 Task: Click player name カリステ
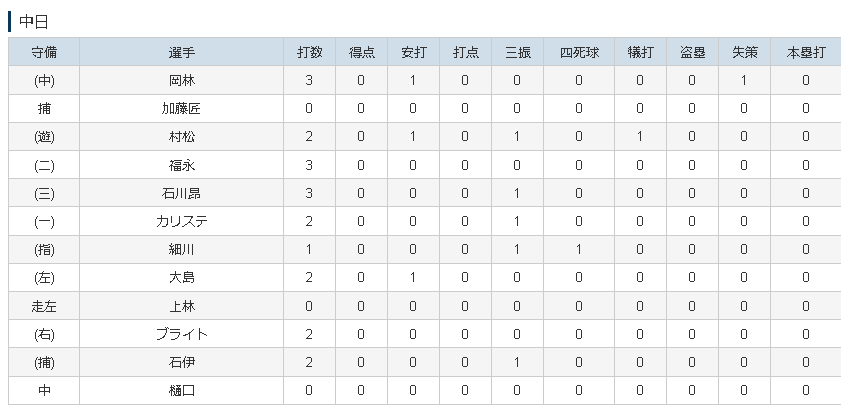click(x=182, y=222)
